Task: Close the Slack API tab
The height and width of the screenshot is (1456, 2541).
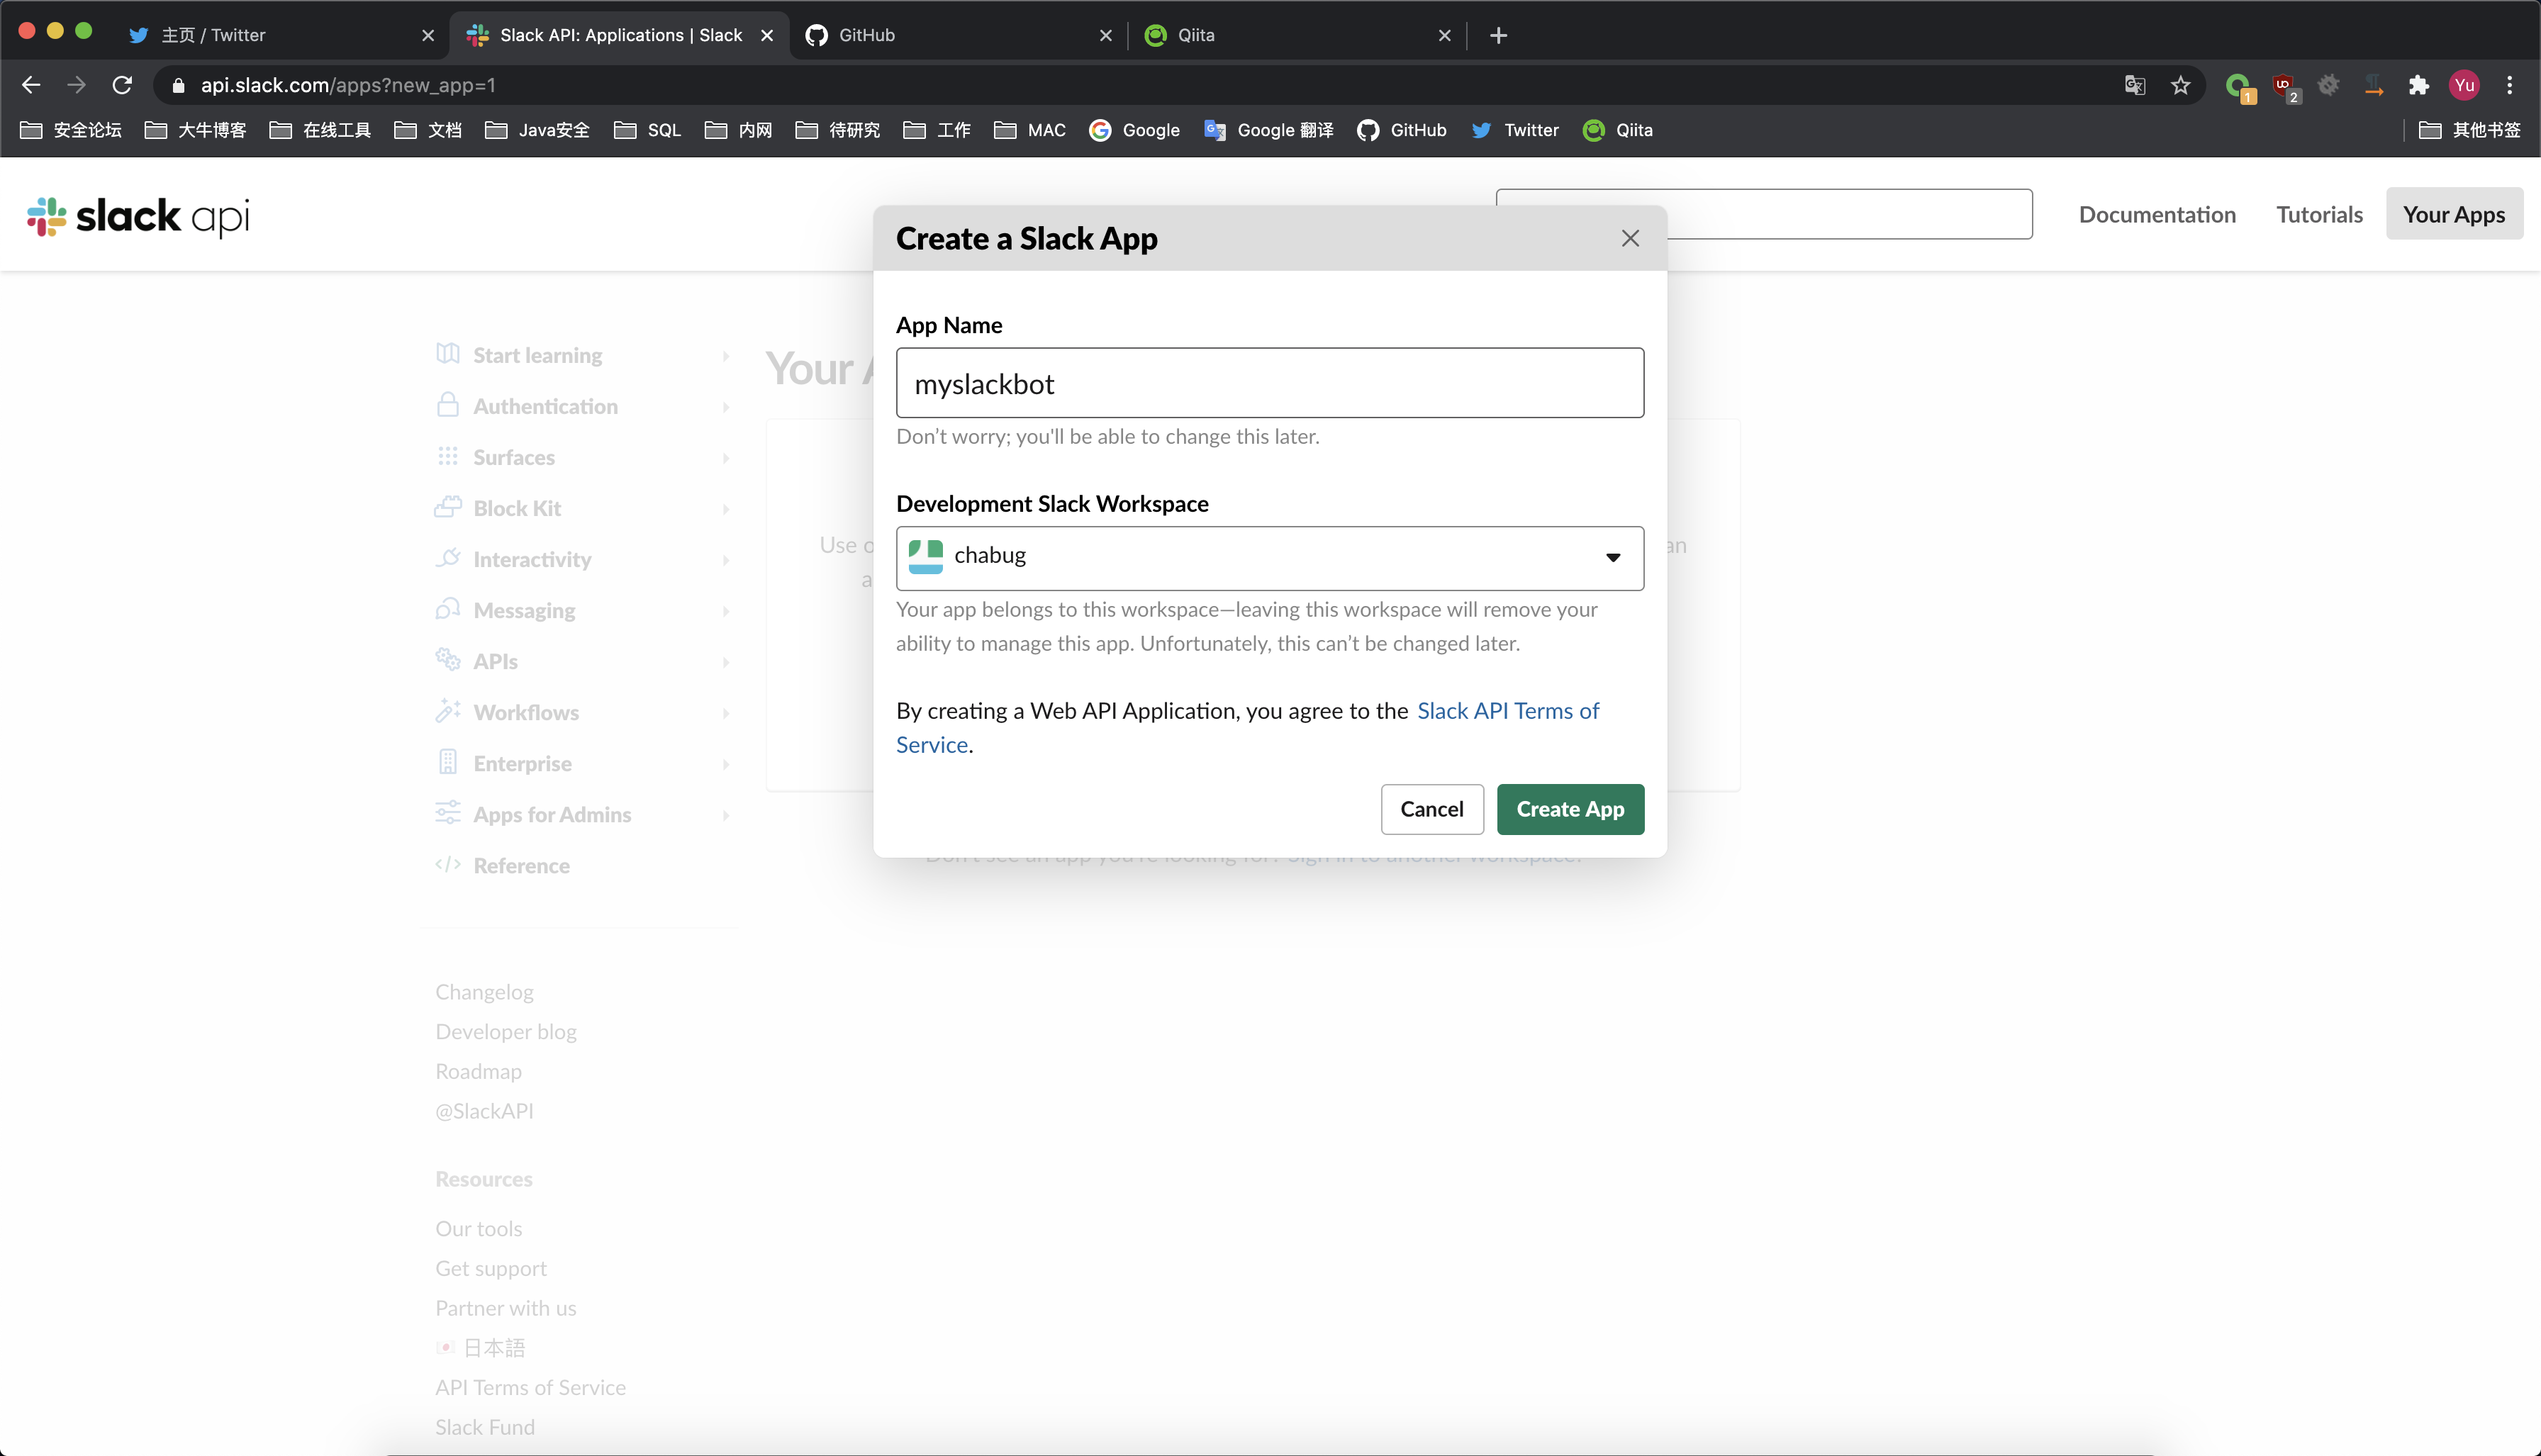Action: pos(767,35)
